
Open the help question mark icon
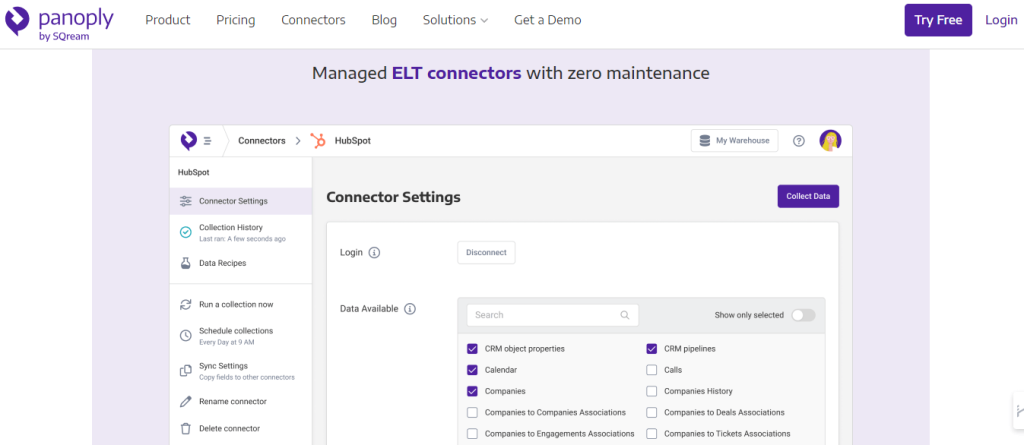point(799,140)
